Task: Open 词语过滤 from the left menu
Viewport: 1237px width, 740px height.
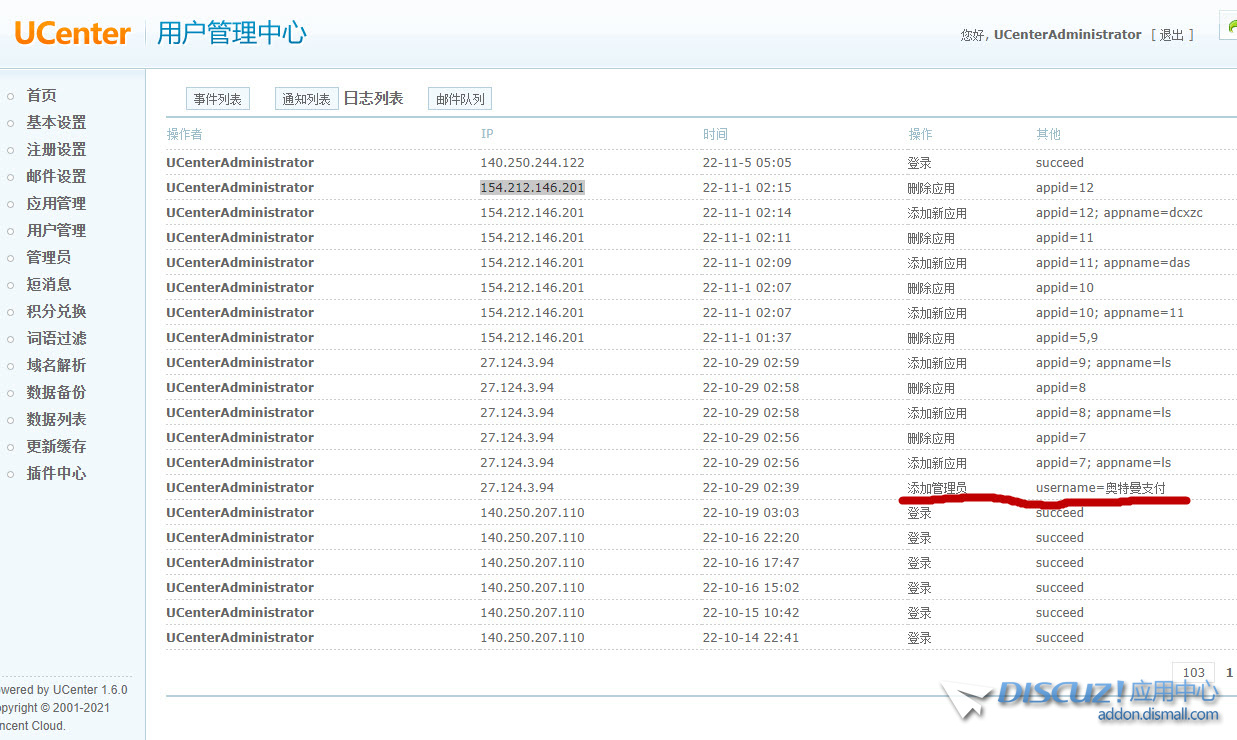Action: (x=56, y=338)
